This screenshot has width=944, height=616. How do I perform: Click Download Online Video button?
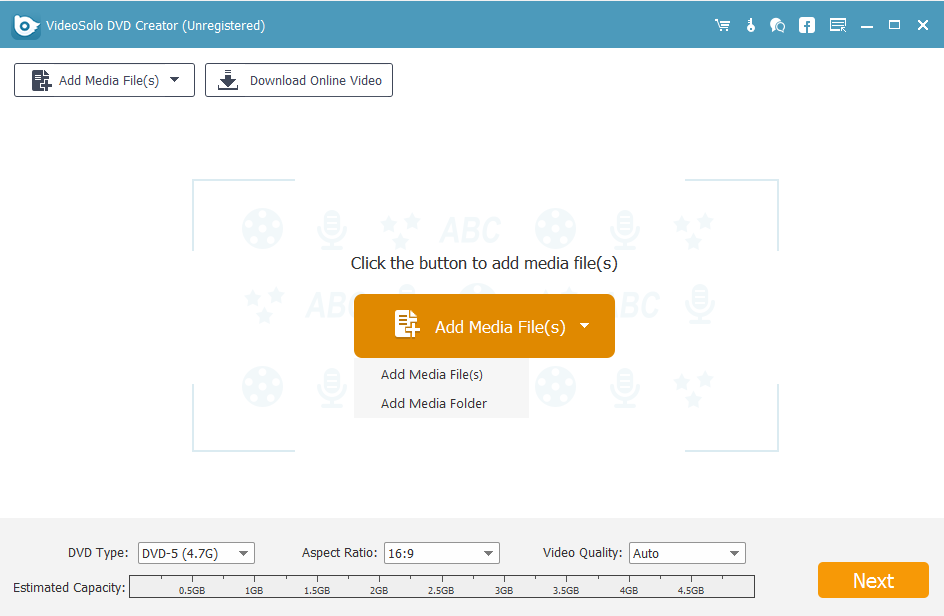pos(299,80)
